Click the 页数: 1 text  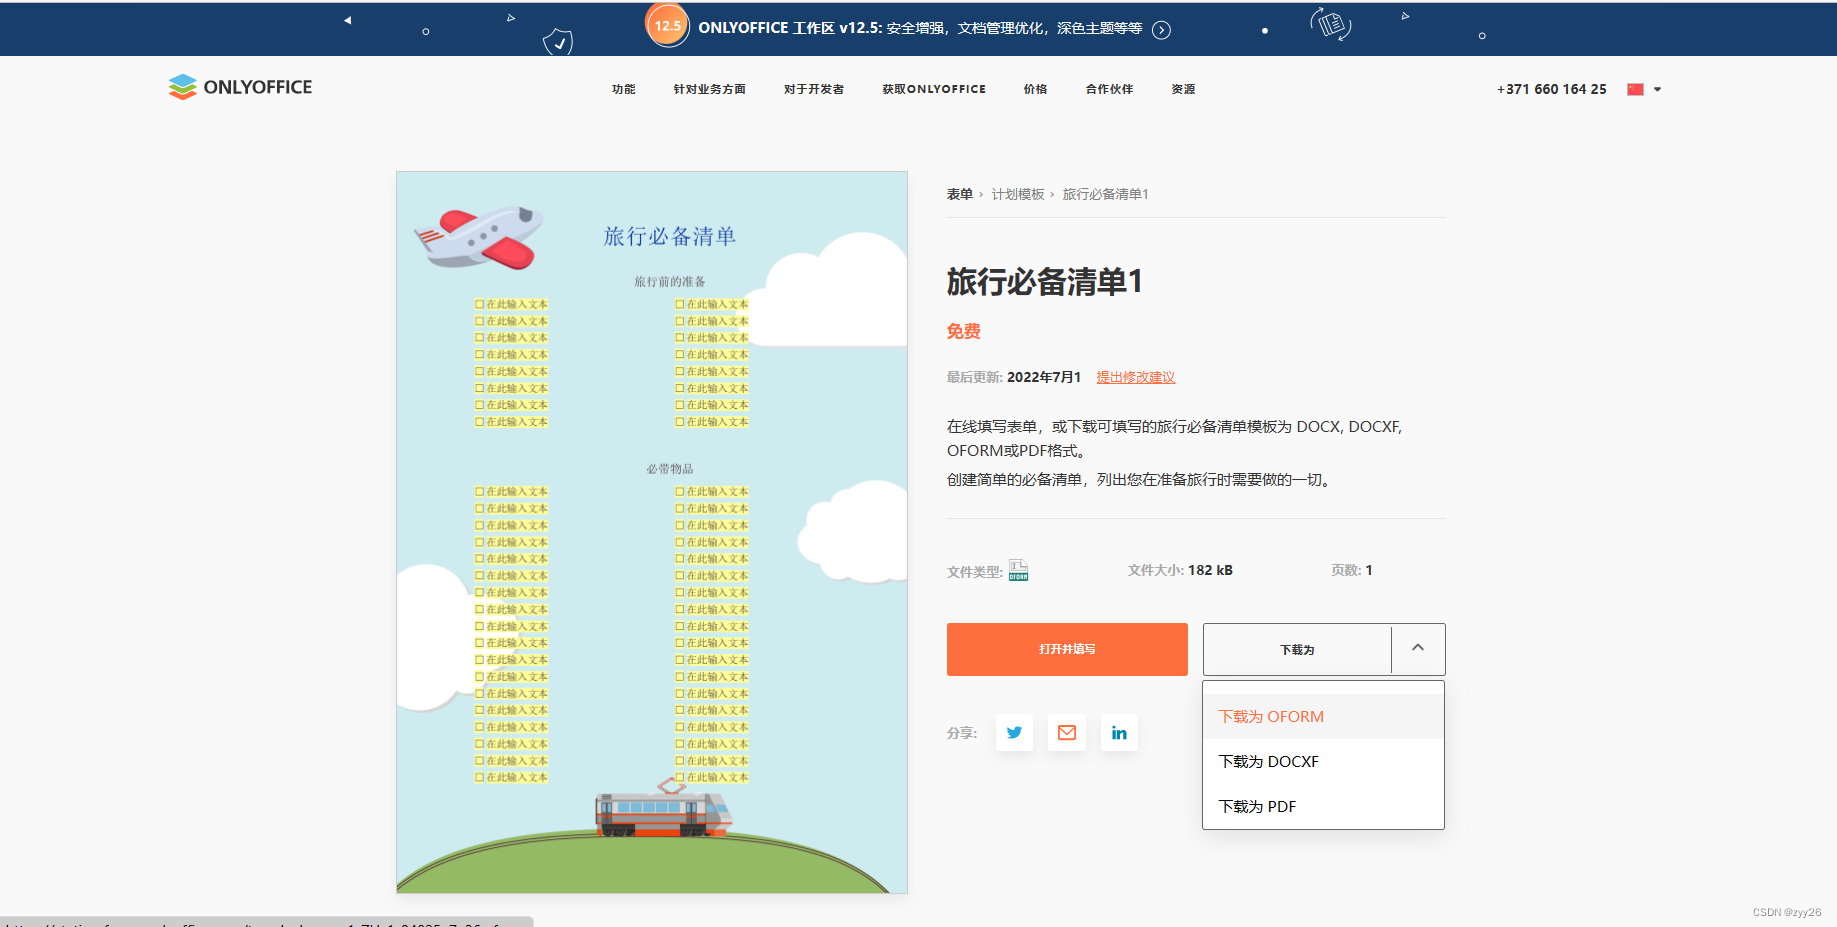click(1352, 570)
